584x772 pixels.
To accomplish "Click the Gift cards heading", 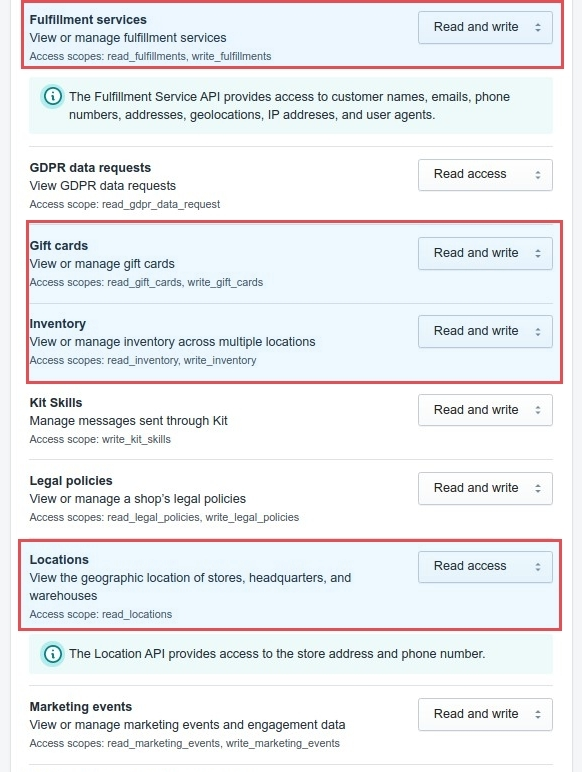I will [x=59, y=245].
